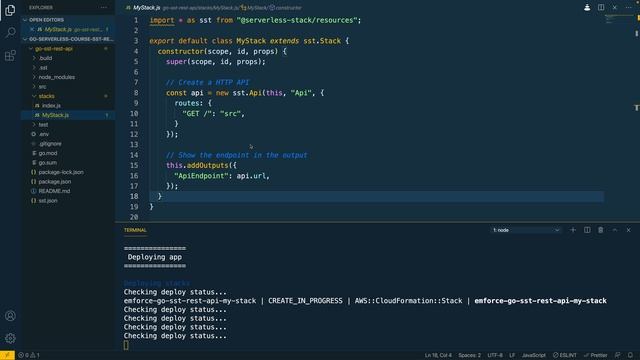Screen dimensions: 640x360
Task: Open the terminal selector dropdown showing node
Action: [526, 230]
